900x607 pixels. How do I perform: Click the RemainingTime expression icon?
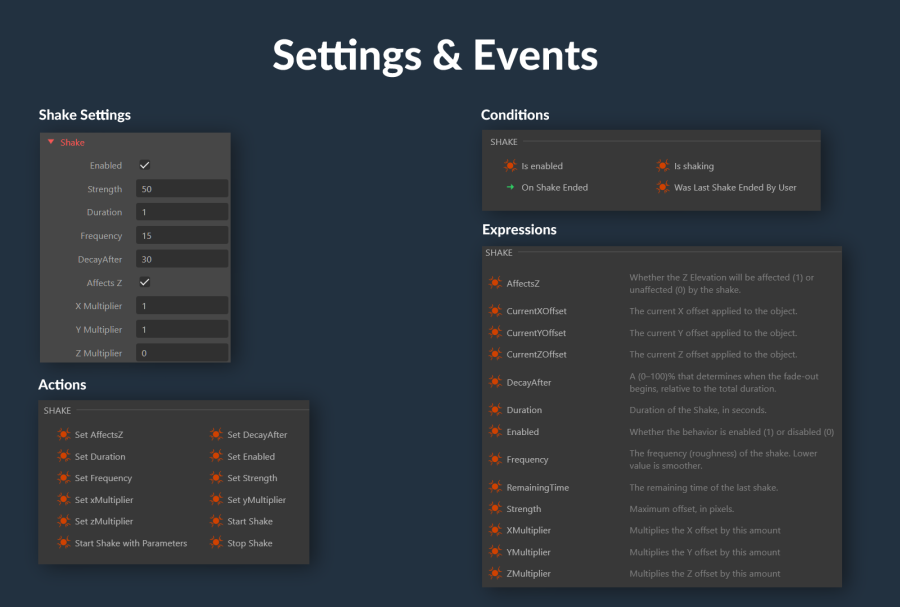495,487
